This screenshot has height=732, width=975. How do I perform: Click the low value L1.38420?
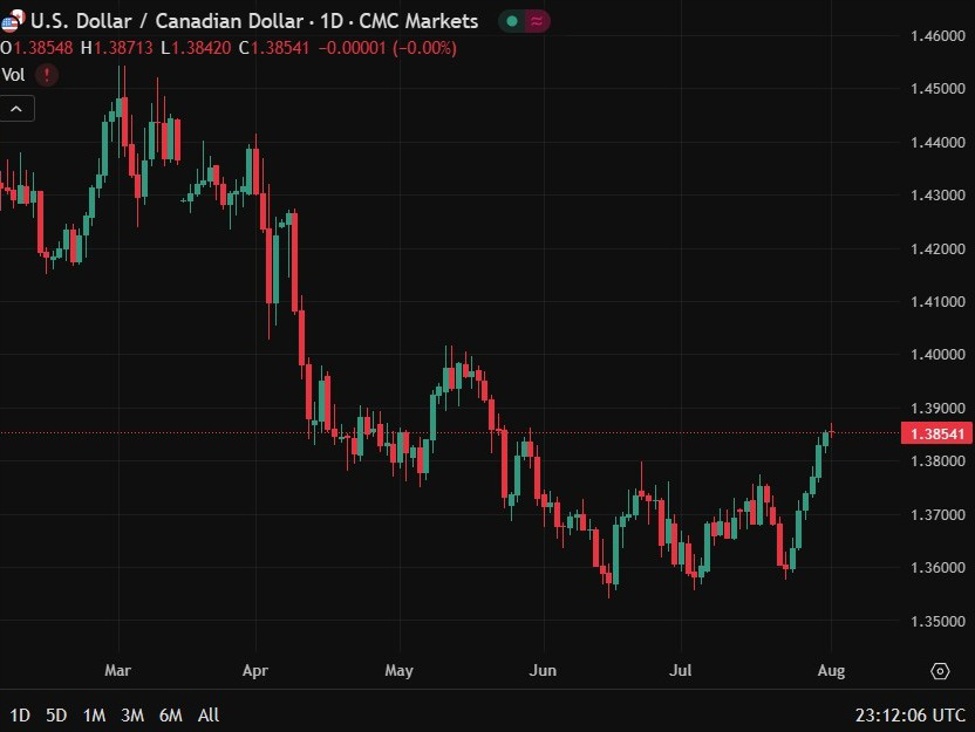click(x=196, y=48)
